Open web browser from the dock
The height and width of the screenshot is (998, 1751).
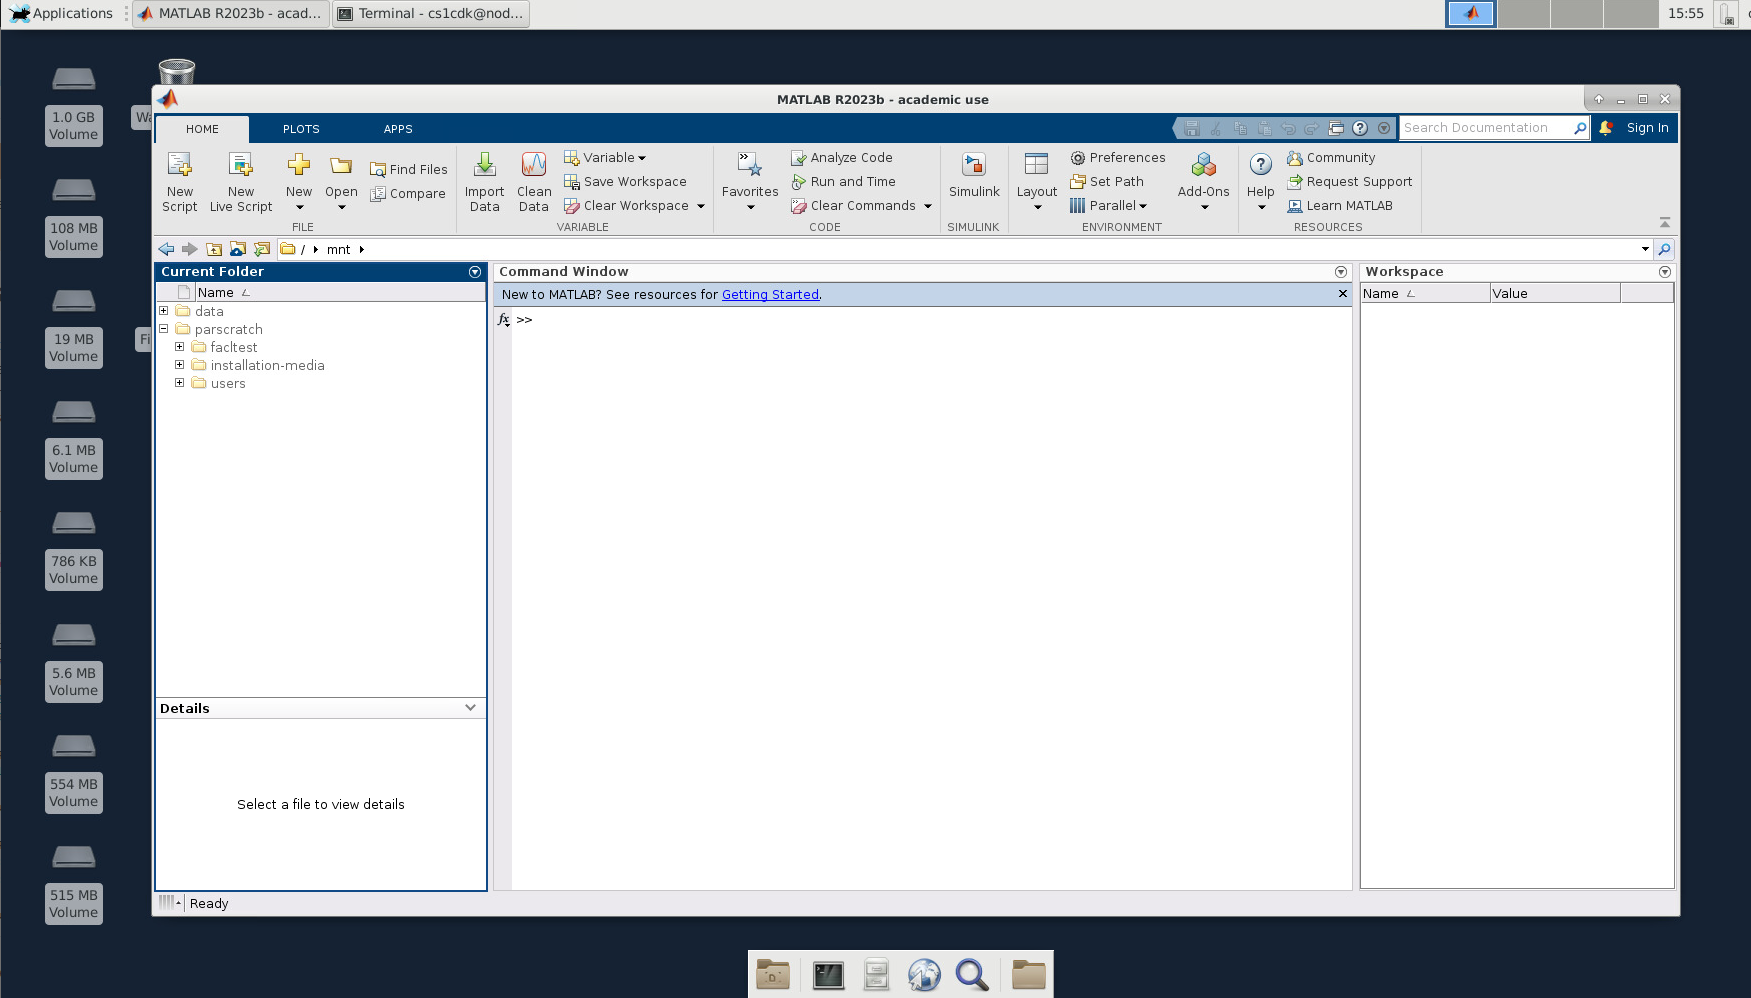point(924,974)
